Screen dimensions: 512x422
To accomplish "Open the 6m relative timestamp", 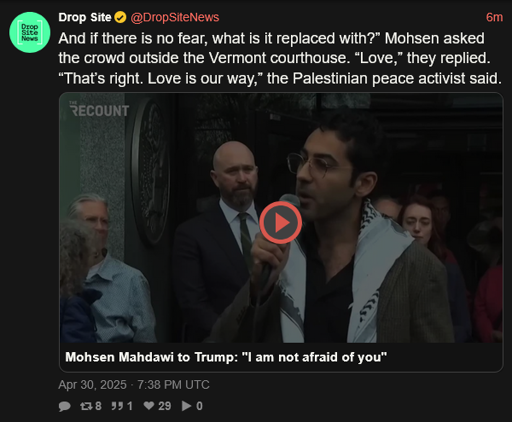I will (x=494, y=17).
